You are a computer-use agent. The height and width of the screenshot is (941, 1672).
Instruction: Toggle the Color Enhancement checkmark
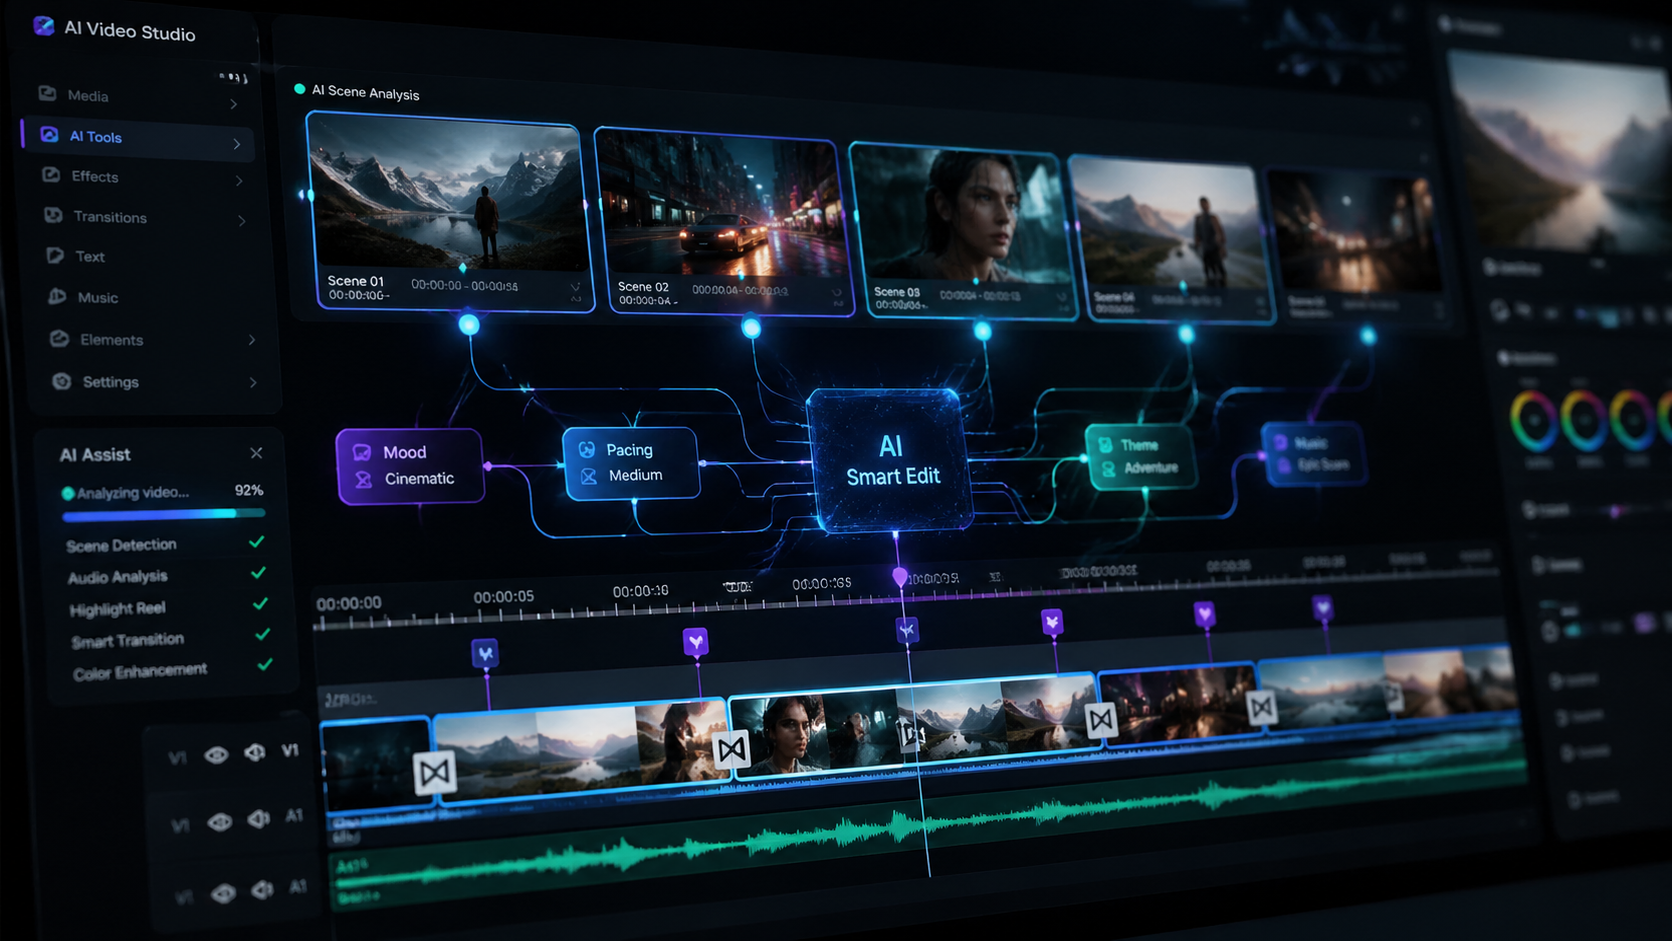pyautogui.click(x=265, y=664)
